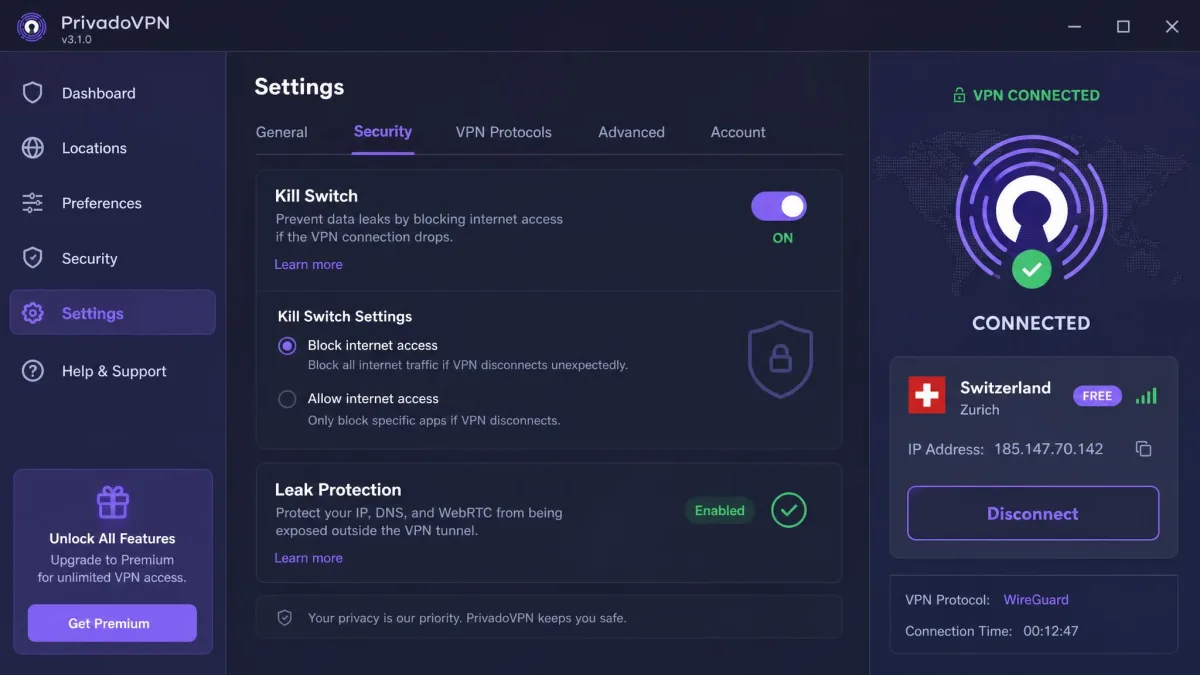1200x675 pixels.
Task: Open Learn more under Leak Protection
Action: (x=308, y=558)
